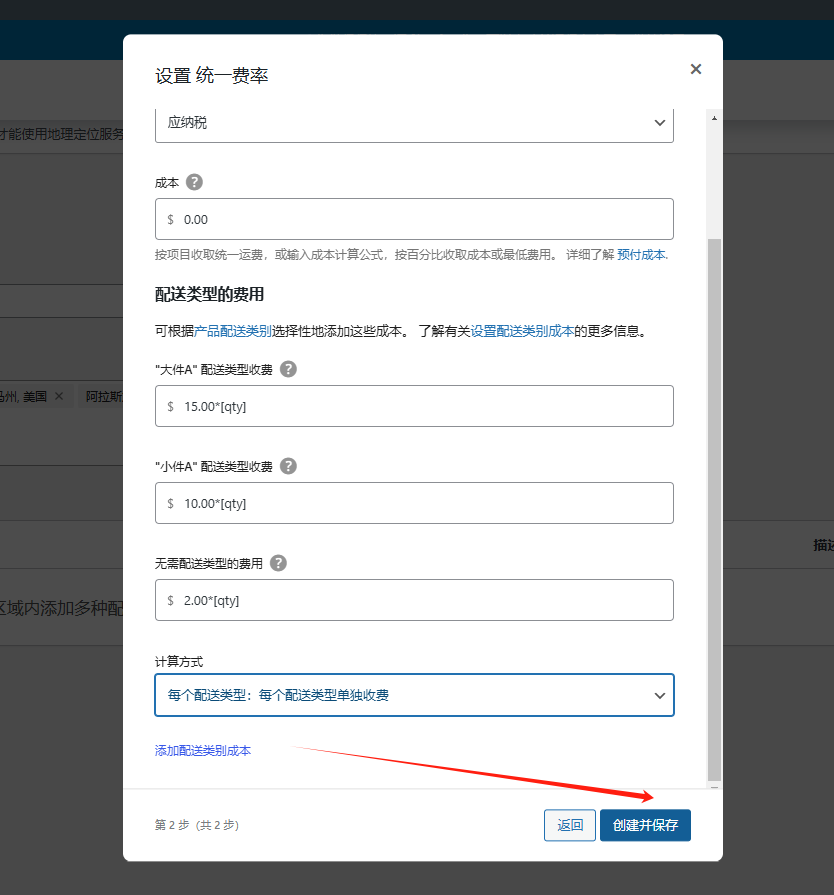Screen dimensions: 834x895
Task: Remove the 阿拉斯 tag using its × icon
Action: pyautogui.click(x=118, y=396)
